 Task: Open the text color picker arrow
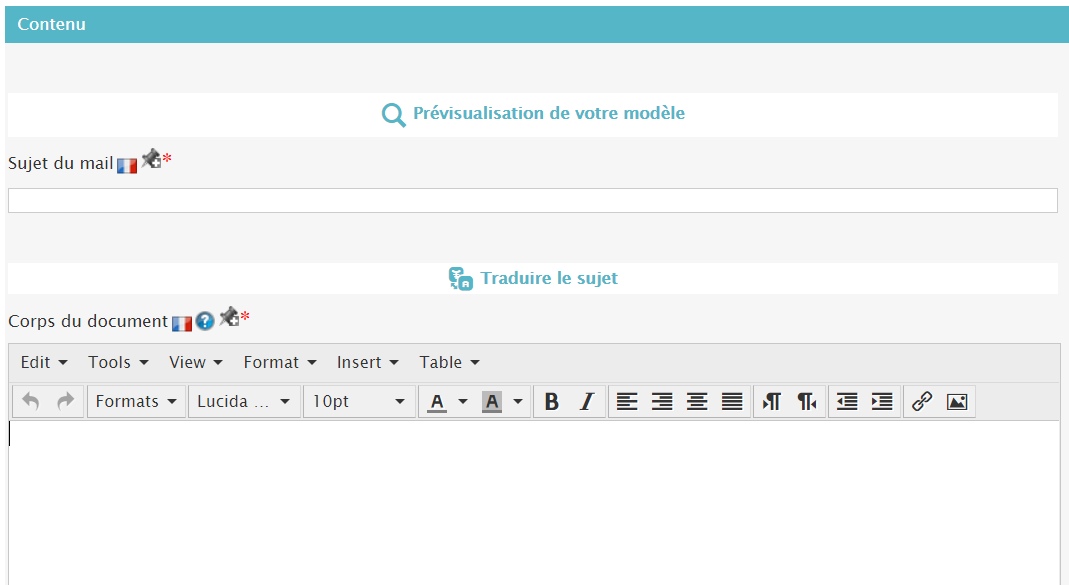pyautogui.click(x=463, y=402)
